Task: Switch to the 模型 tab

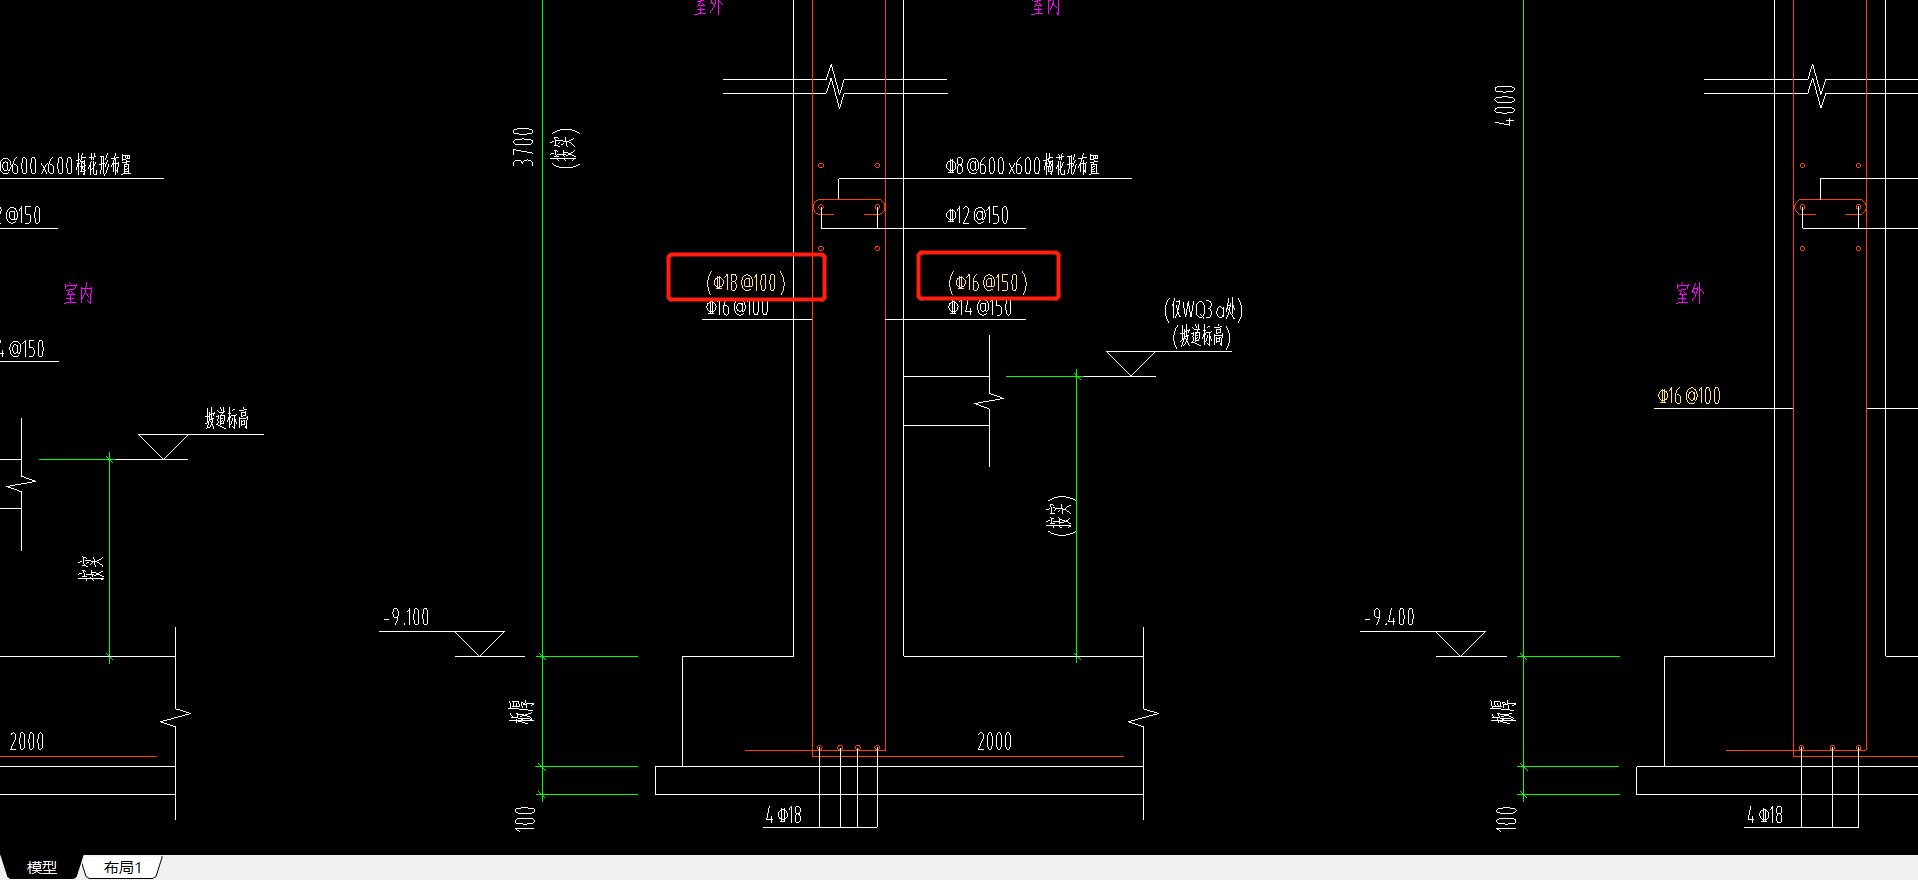Action: tap(41, 867)
